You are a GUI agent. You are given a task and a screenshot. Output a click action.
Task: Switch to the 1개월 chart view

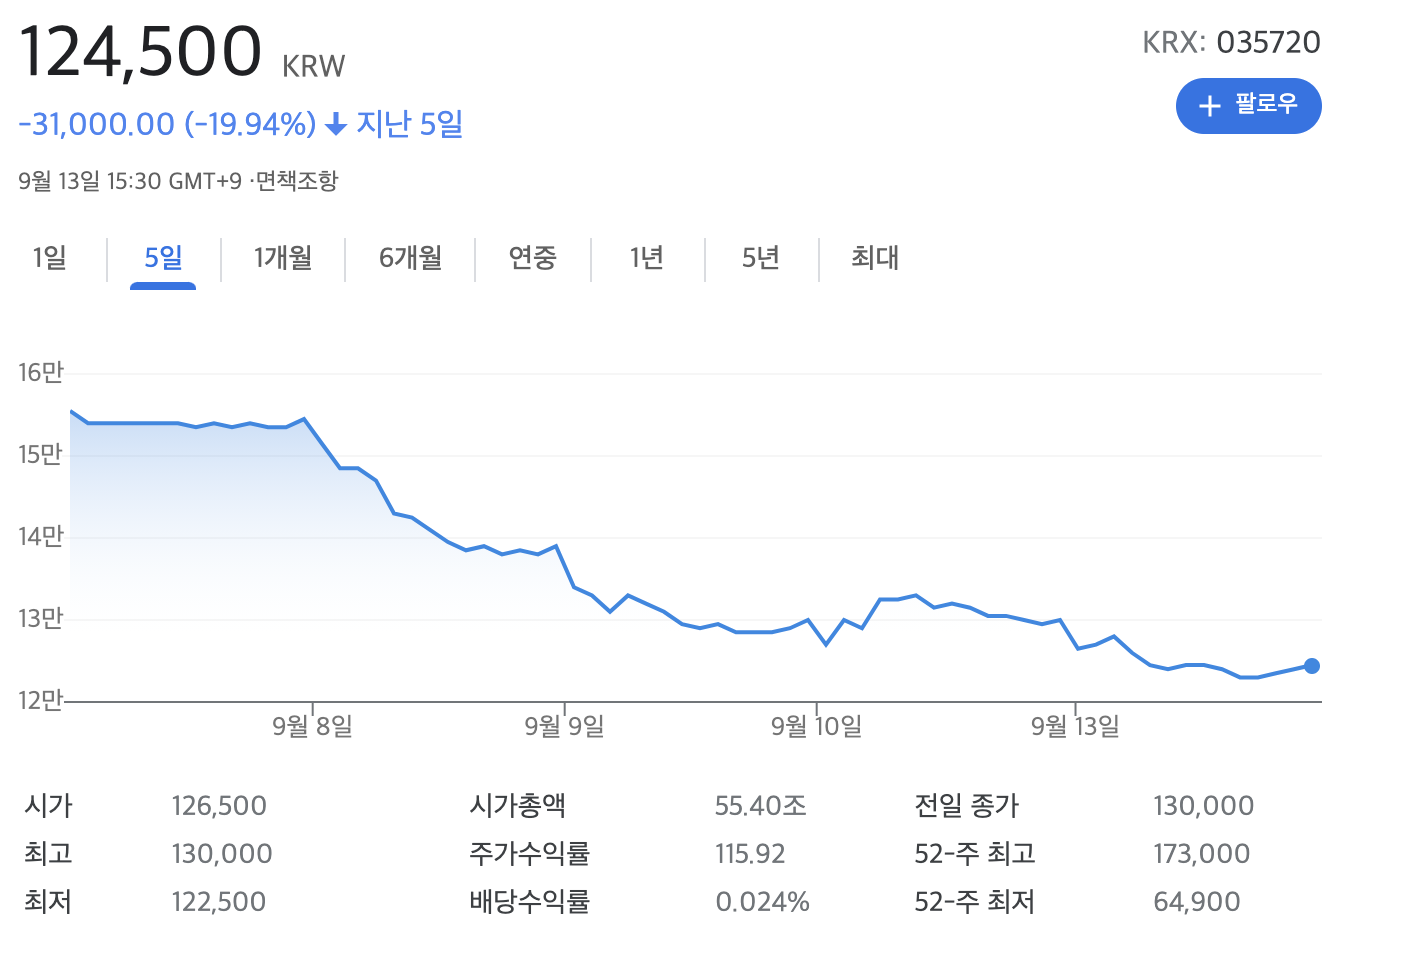pyautogui.click(x=282, y=258)
